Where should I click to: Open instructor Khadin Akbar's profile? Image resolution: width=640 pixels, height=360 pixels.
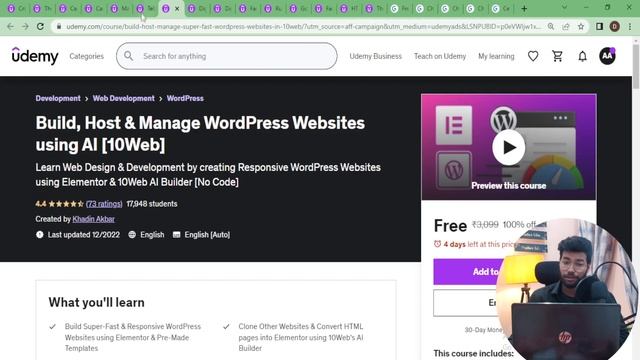(93, 219)
